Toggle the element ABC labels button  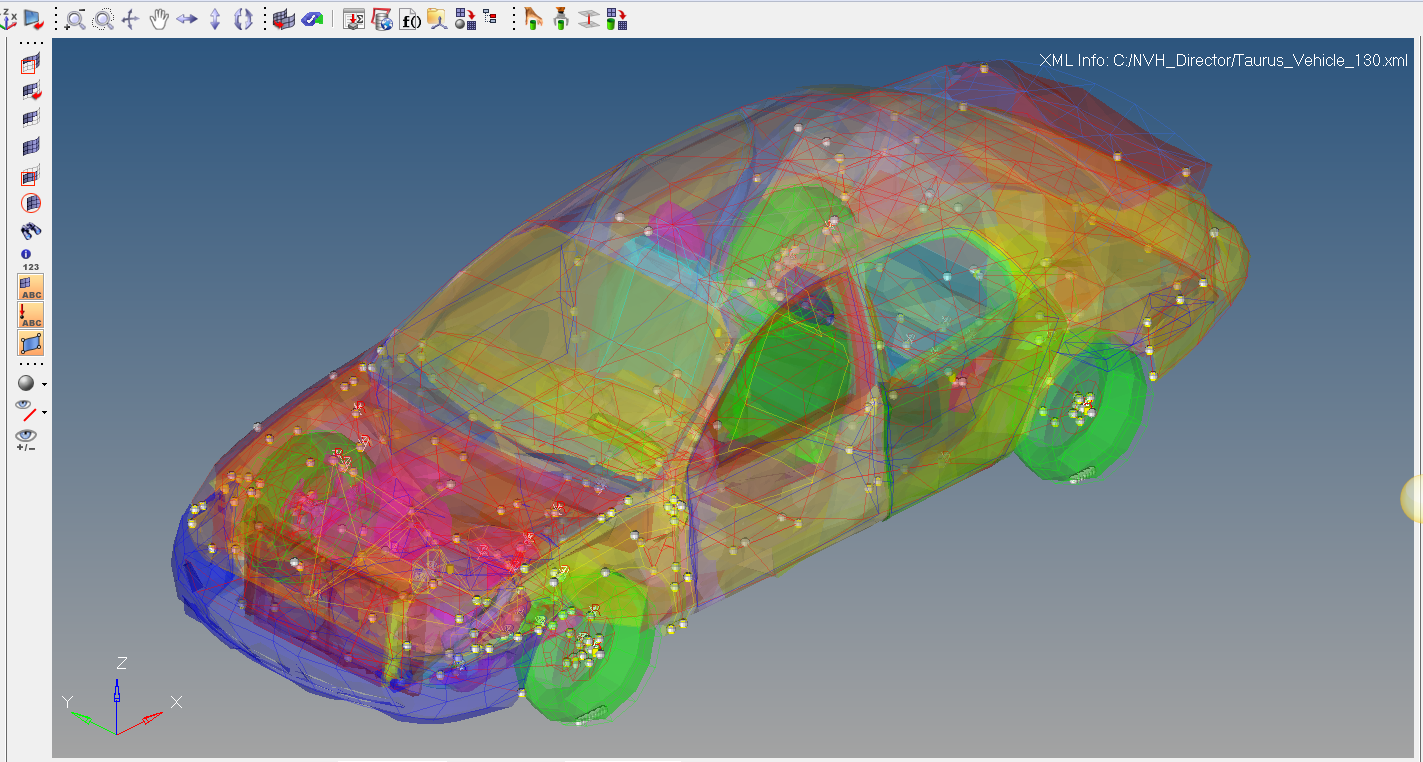point(31,288)
